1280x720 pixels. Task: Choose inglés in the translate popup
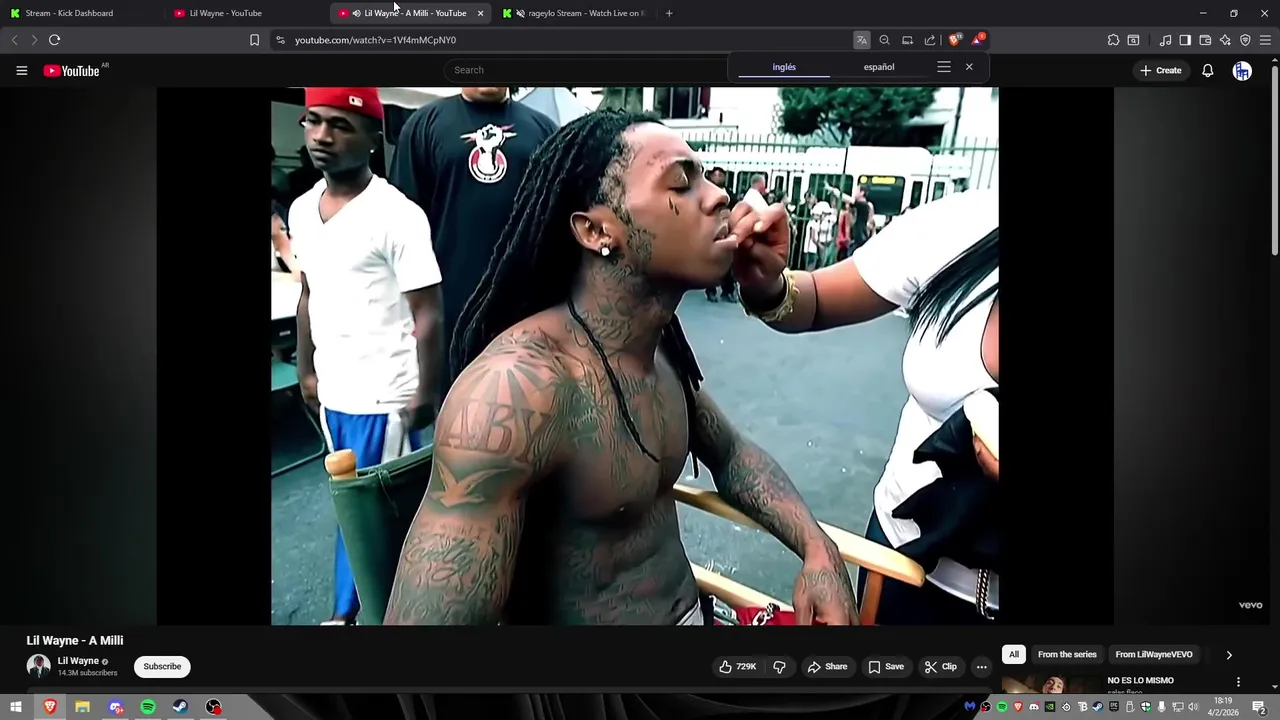784,67
